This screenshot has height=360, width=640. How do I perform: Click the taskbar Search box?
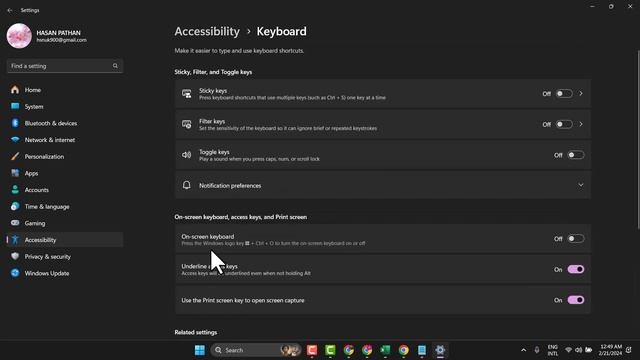(256, 350)
